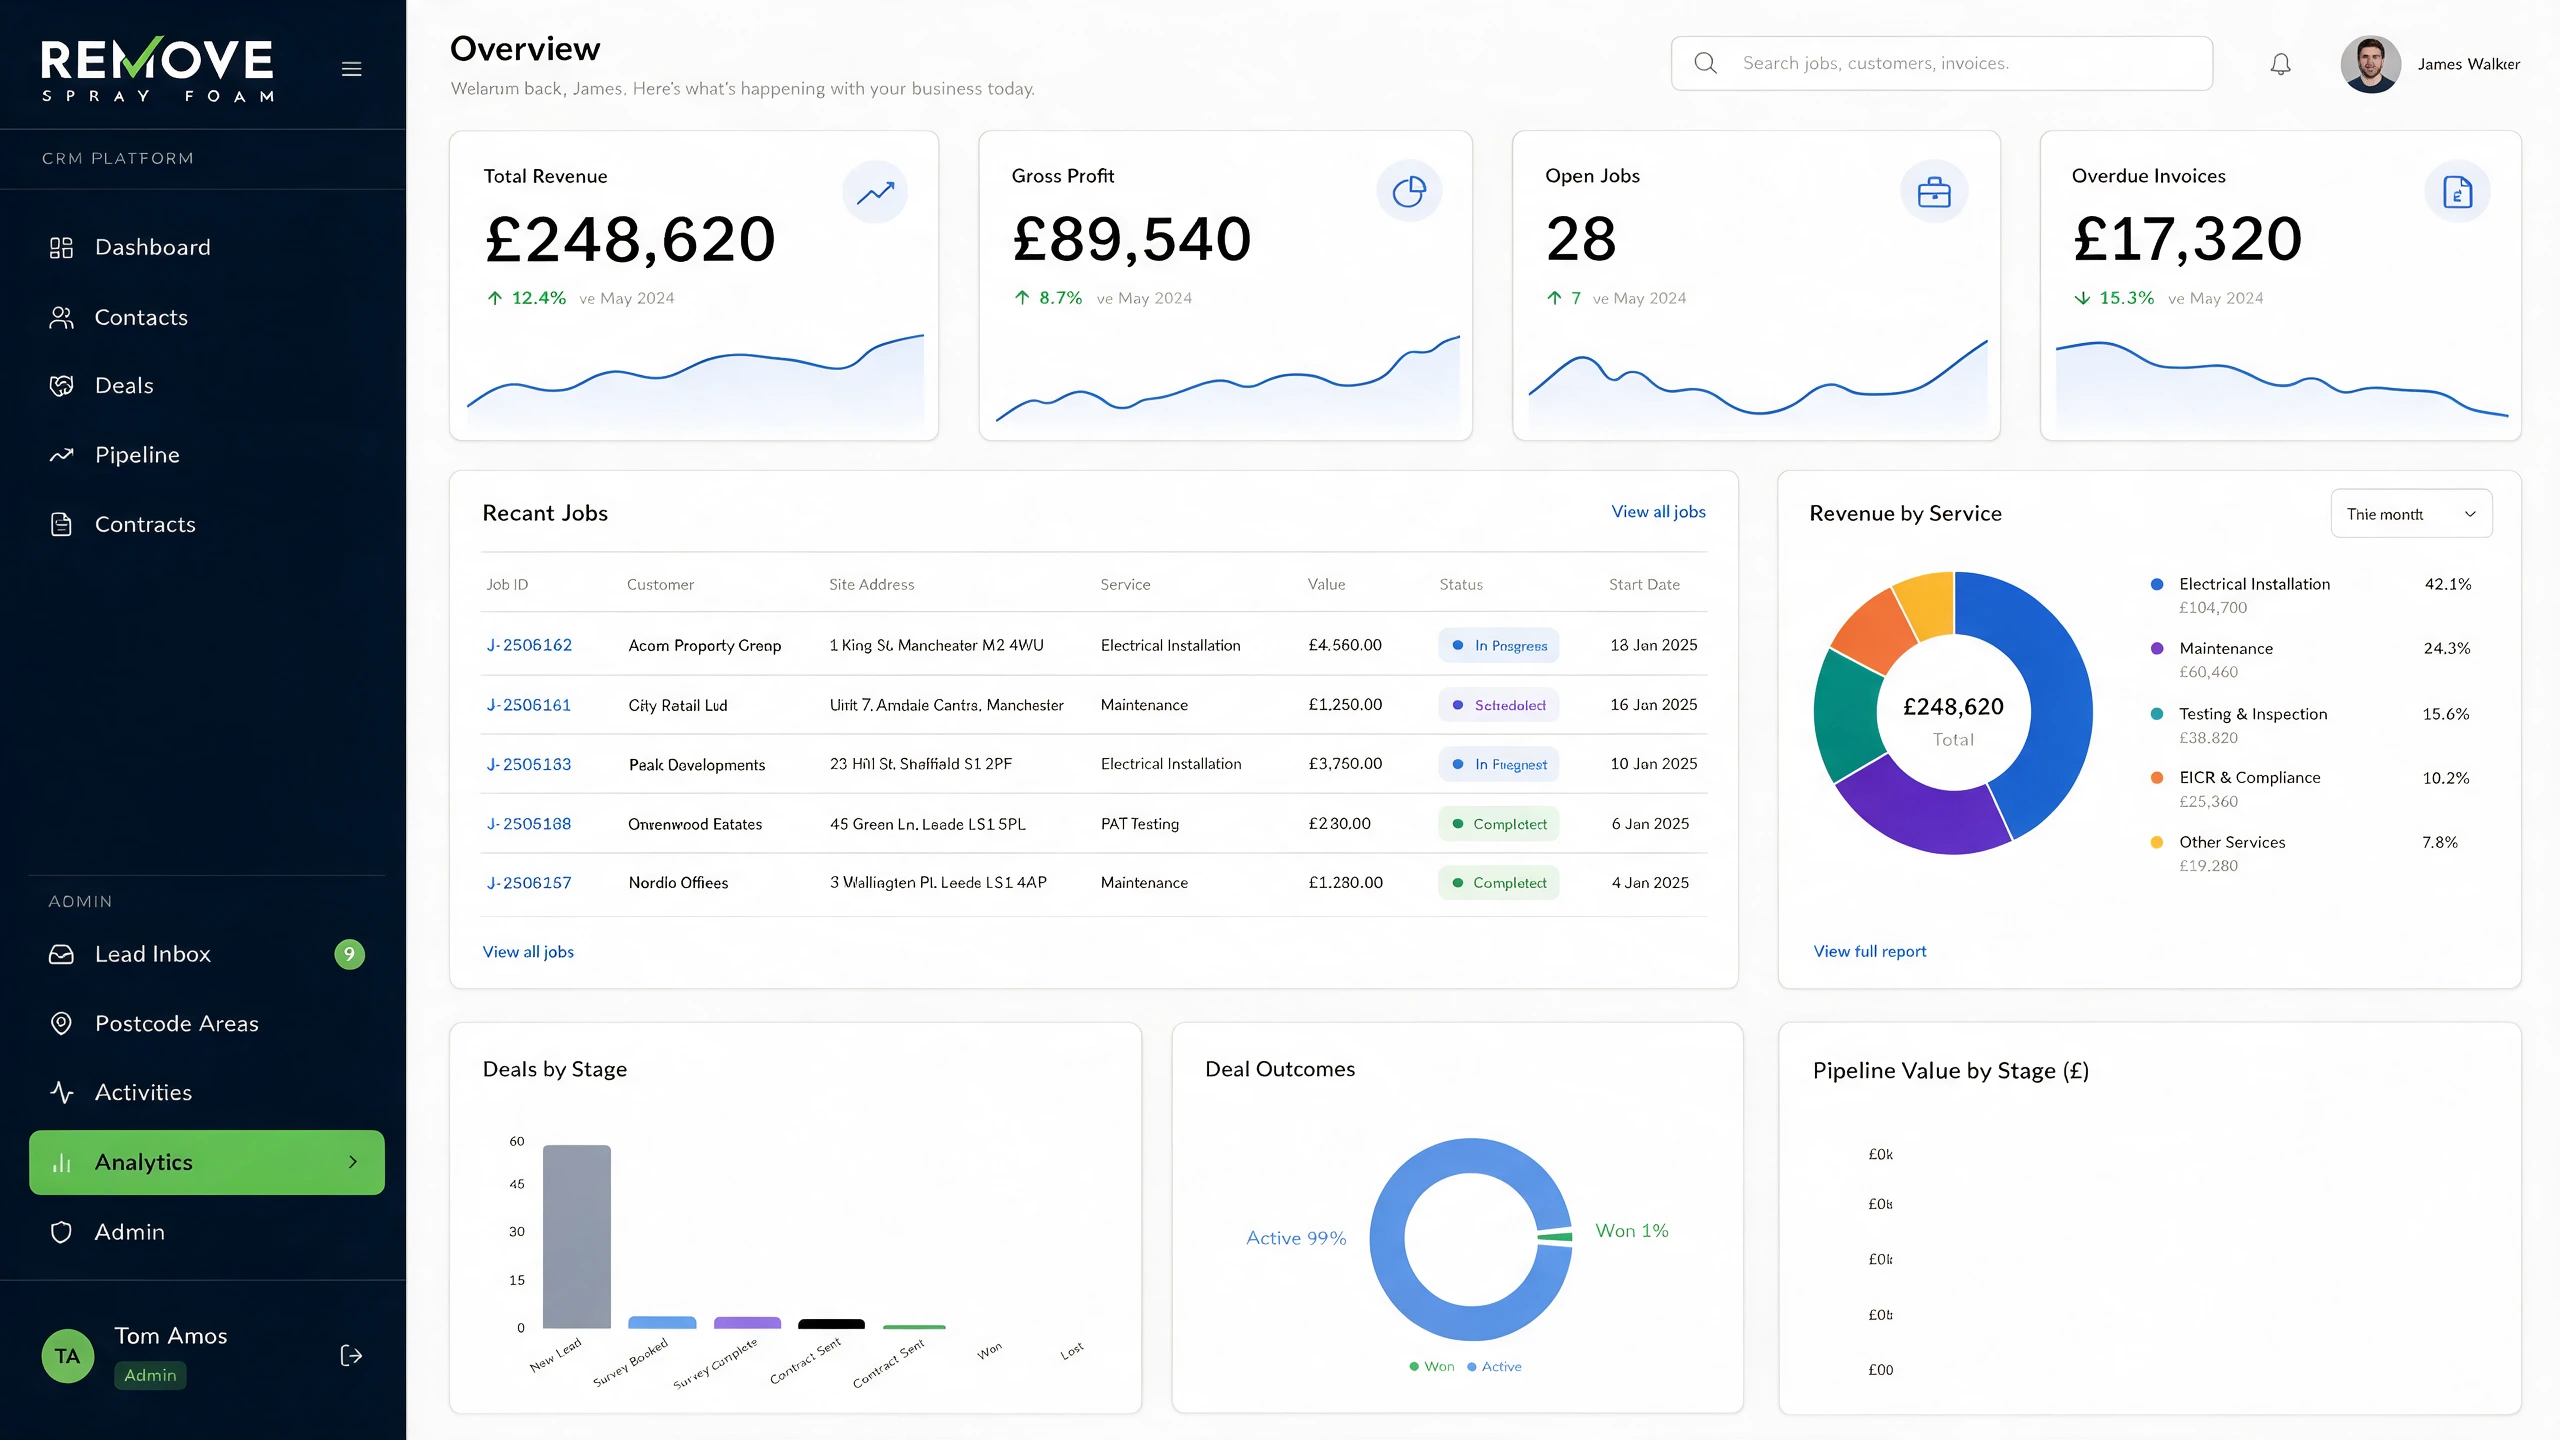Click the Other Services yellow legend dot
Image resolution: width=2560 pixels, height=1440 pixels.
(x=2157, y=842)
